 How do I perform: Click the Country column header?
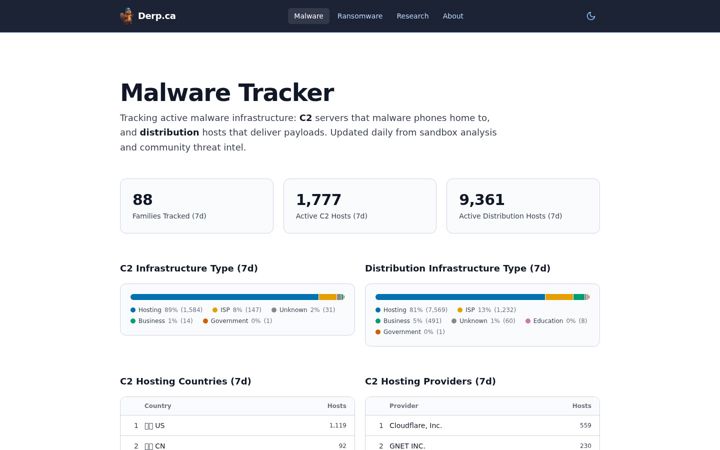(158, 406)
